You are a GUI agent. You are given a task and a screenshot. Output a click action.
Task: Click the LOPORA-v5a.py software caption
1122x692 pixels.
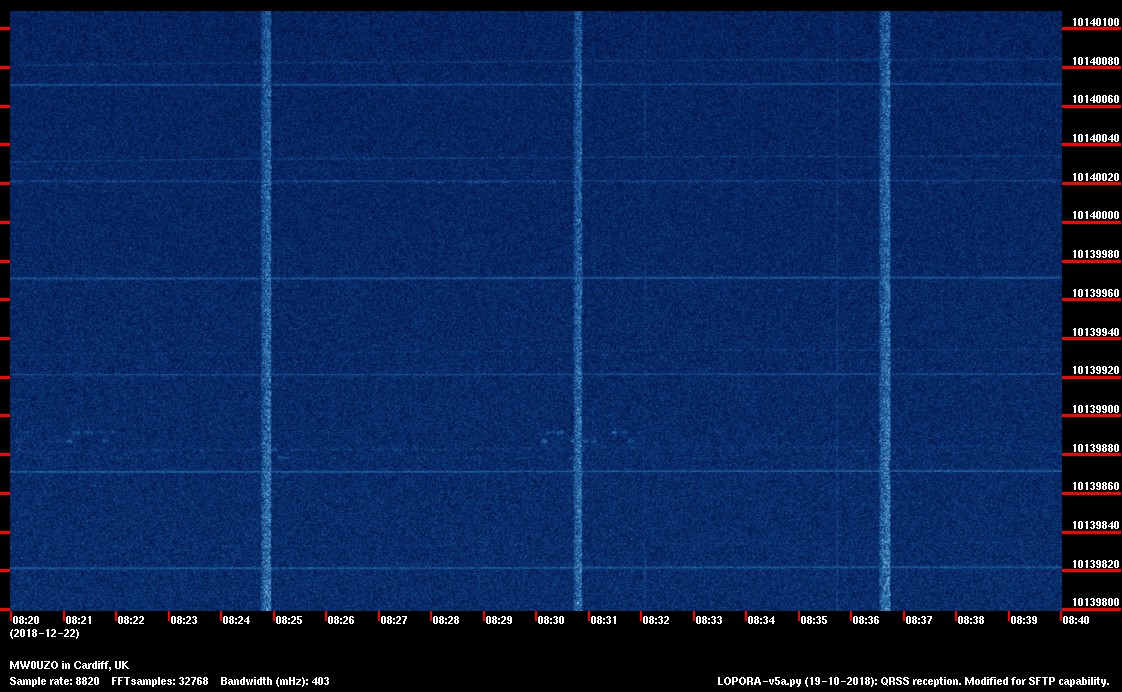(x=913, y=681)
